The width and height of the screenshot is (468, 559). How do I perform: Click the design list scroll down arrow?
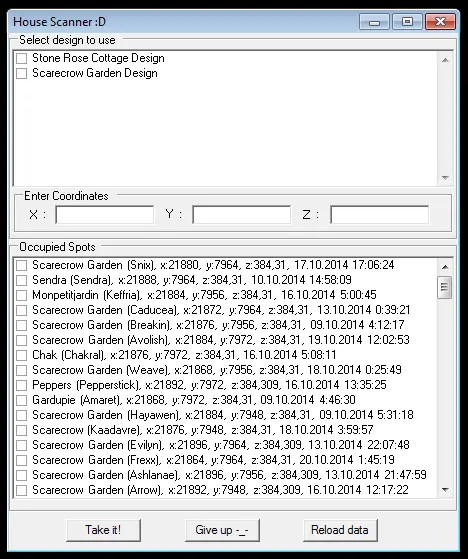(x=445, y=178)
